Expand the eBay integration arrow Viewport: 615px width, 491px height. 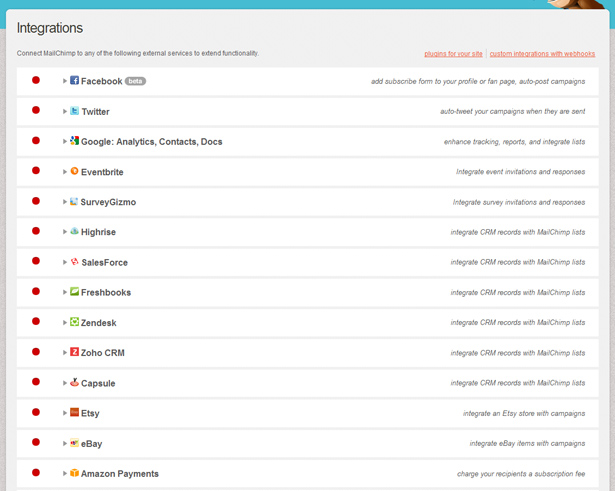65,443
